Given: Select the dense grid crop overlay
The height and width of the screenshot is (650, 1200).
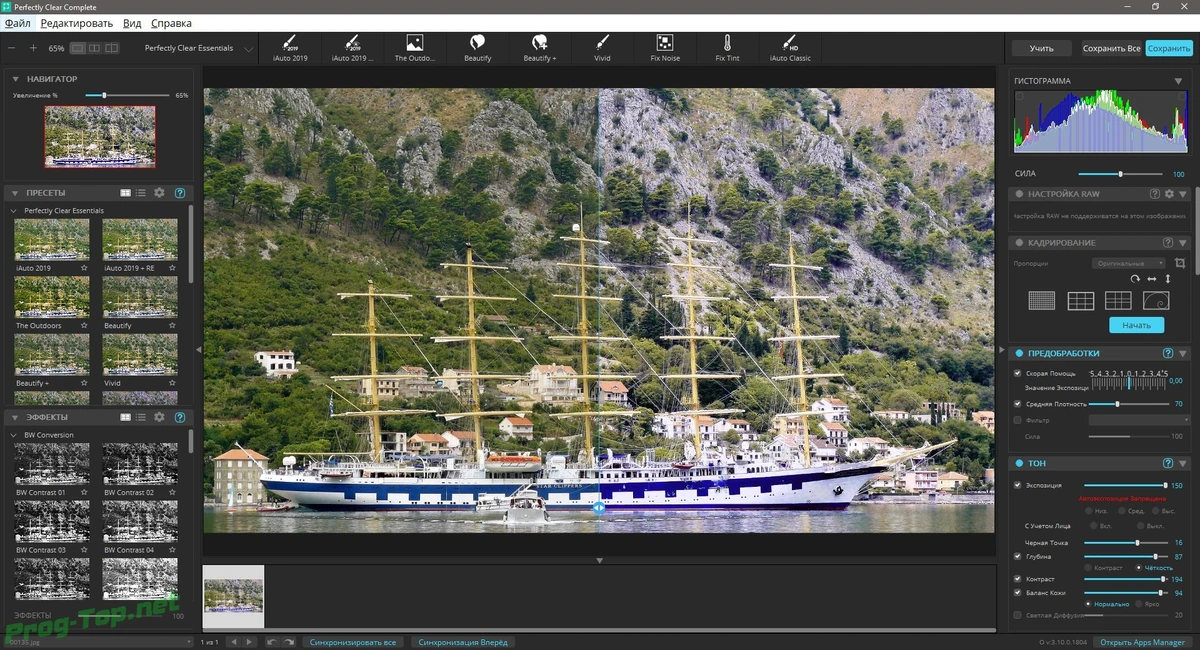Looking at the screenshot, I should (1042, 301).
